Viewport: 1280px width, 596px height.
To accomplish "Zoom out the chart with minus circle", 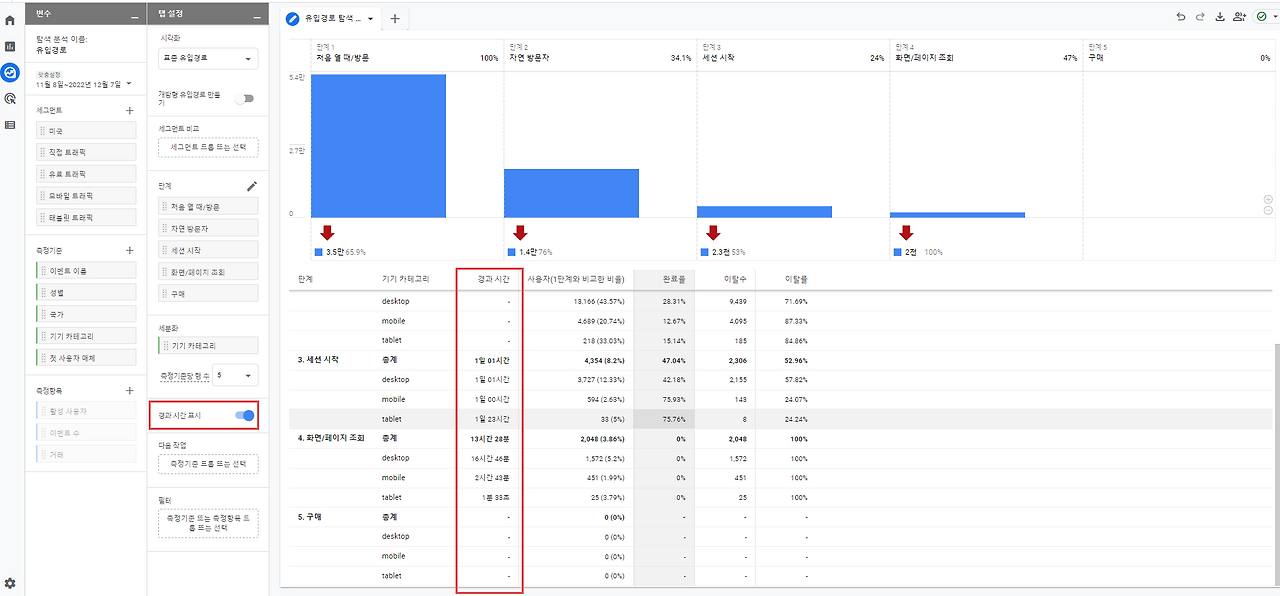I will tap(1269, 210).
